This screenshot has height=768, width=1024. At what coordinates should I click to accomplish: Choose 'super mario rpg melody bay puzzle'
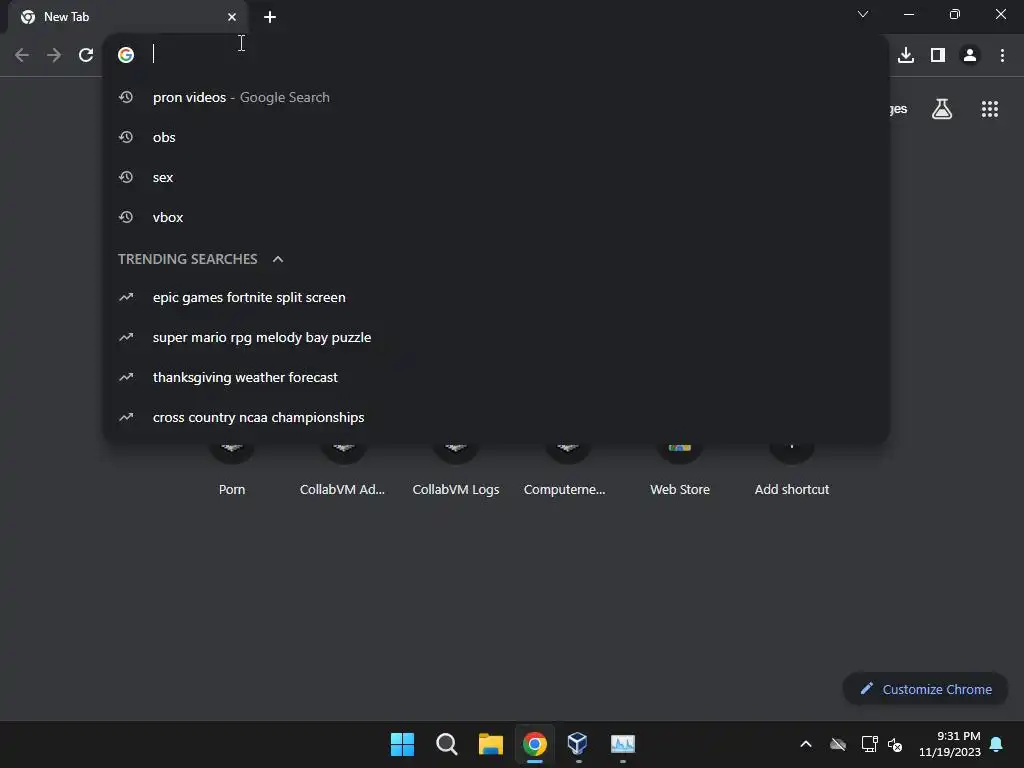[x=496, y=338]
